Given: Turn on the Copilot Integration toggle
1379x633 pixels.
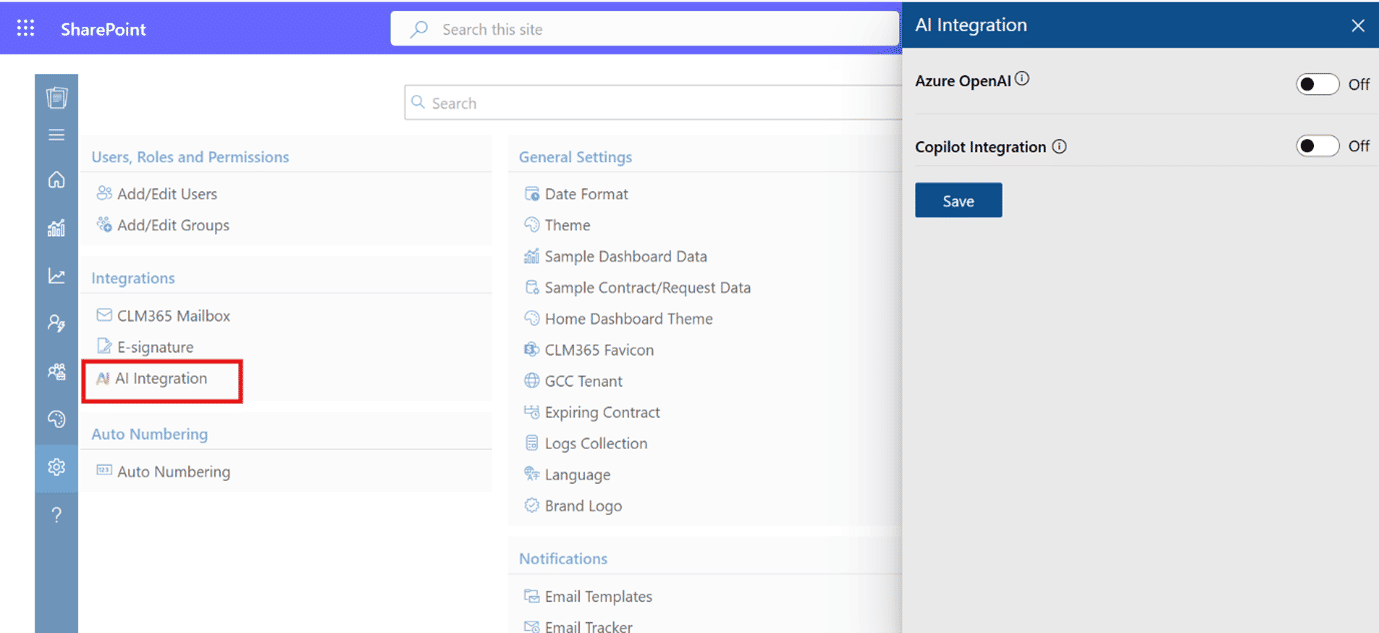Looking at the screenshot, I should click(1317, 146).
